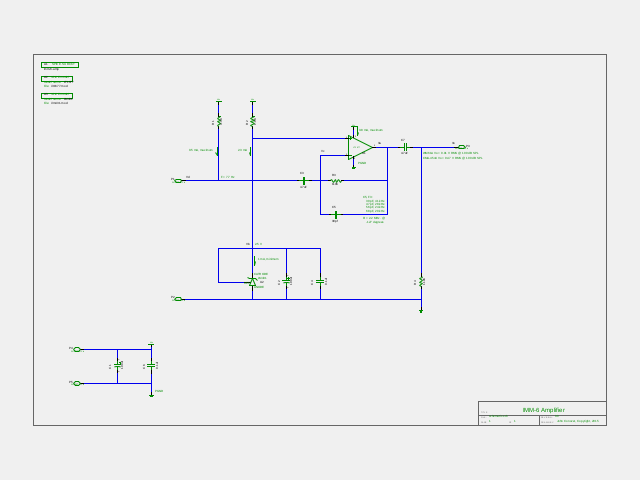Select the first green directive box at top left

60,65
